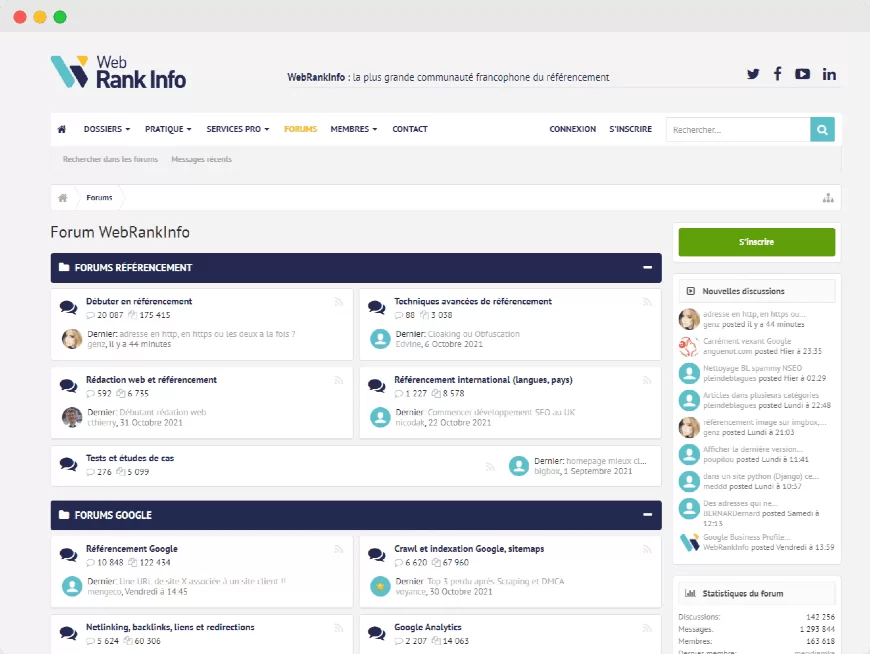Click Nouvelles discussions heading
Image resolution: width=870 pixels, height=654 pixels.
(743, 291)
